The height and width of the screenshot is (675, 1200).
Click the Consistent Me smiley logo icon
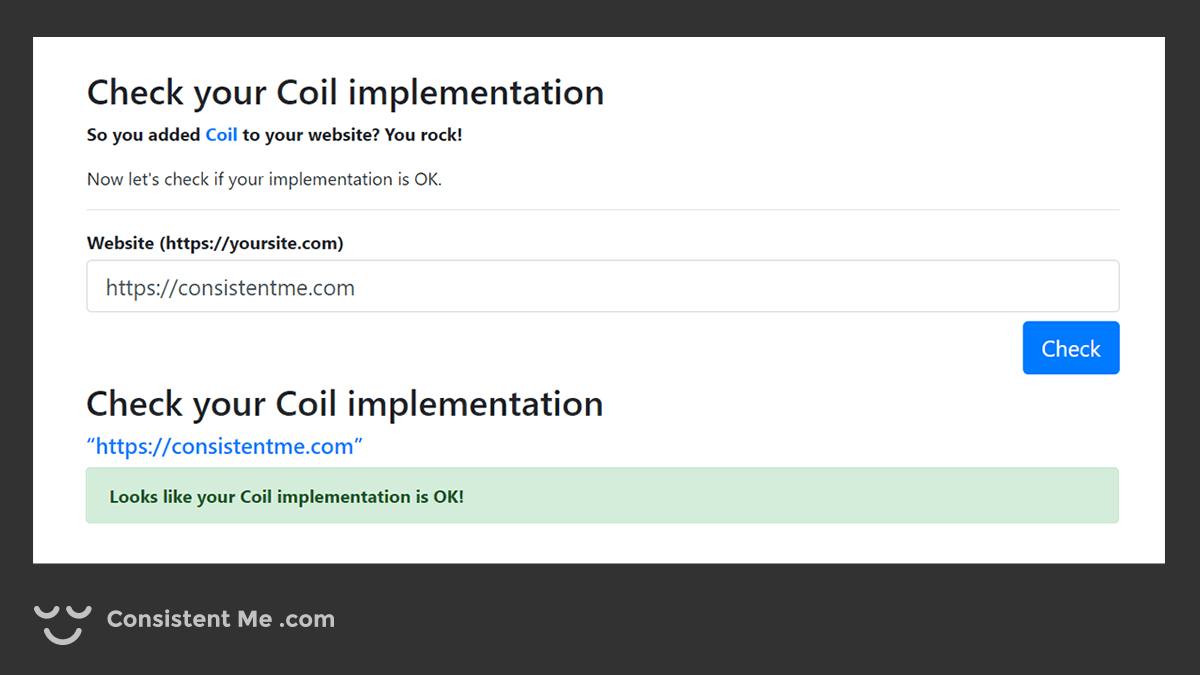coord(63,622)
